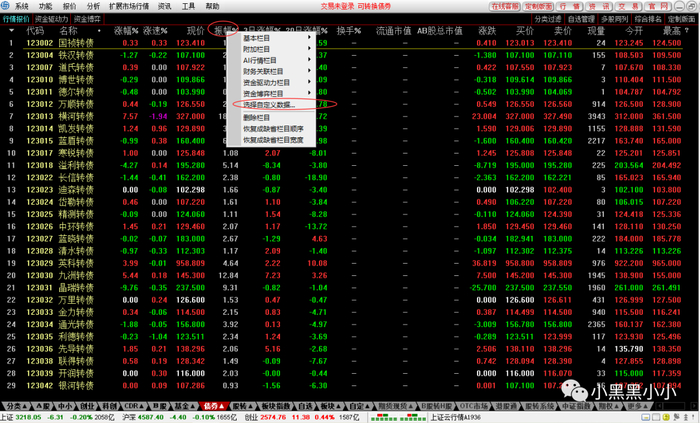700x423 pixels.
Task: Open the 科创 bottom tab
Action: 110,406
